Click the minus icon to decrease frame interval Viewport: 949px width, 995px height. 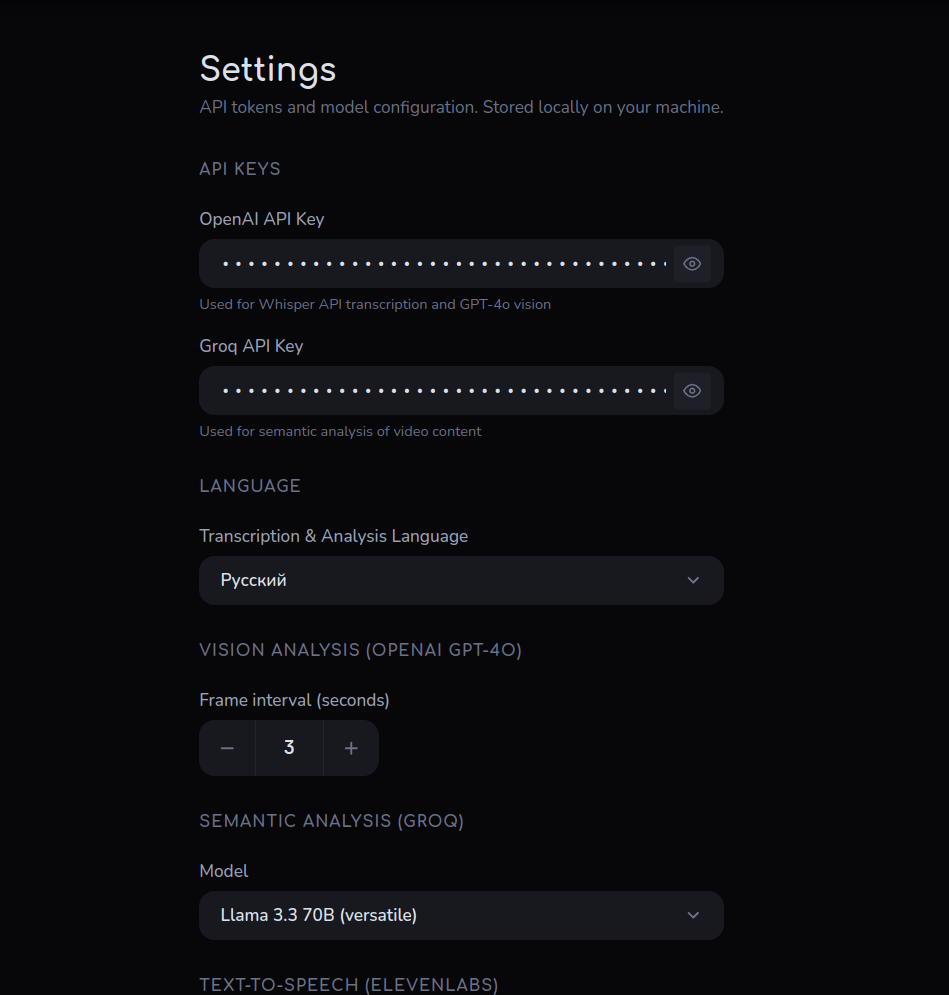pyautogui.click(x=226, y=747)
